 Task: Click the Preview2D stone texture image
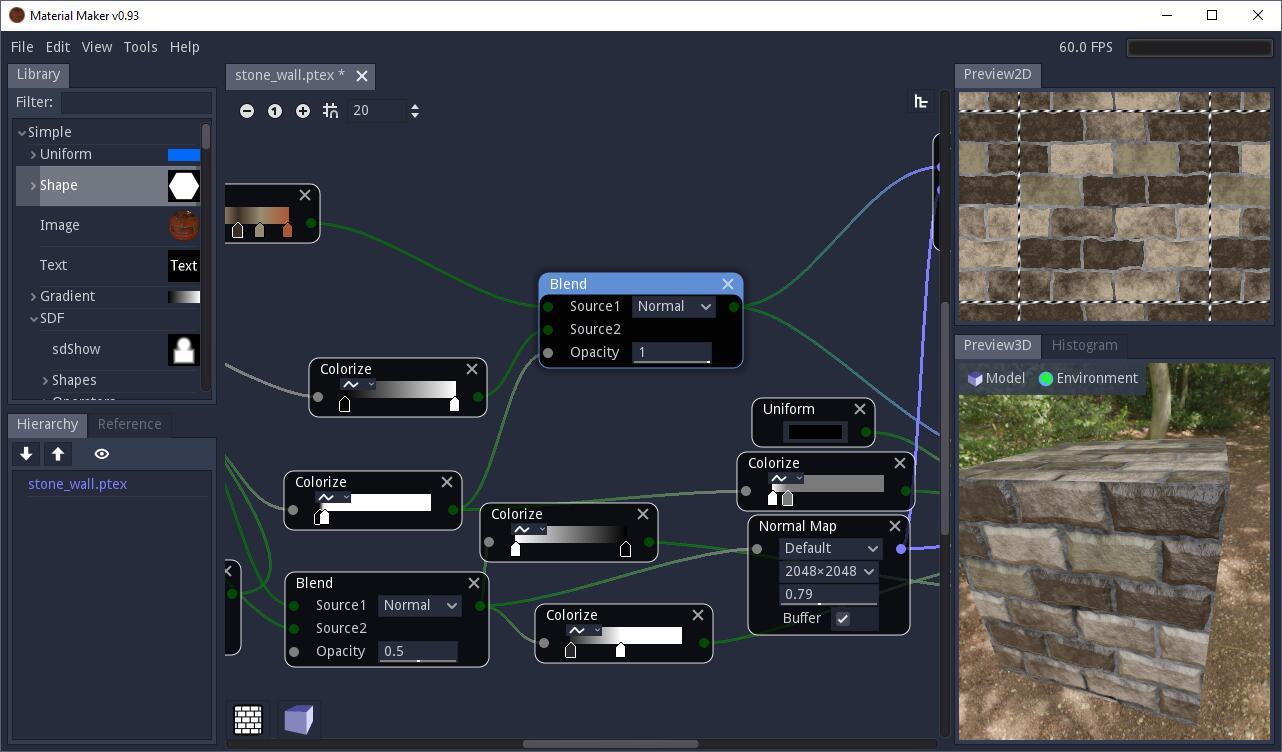pos(1114,207)
